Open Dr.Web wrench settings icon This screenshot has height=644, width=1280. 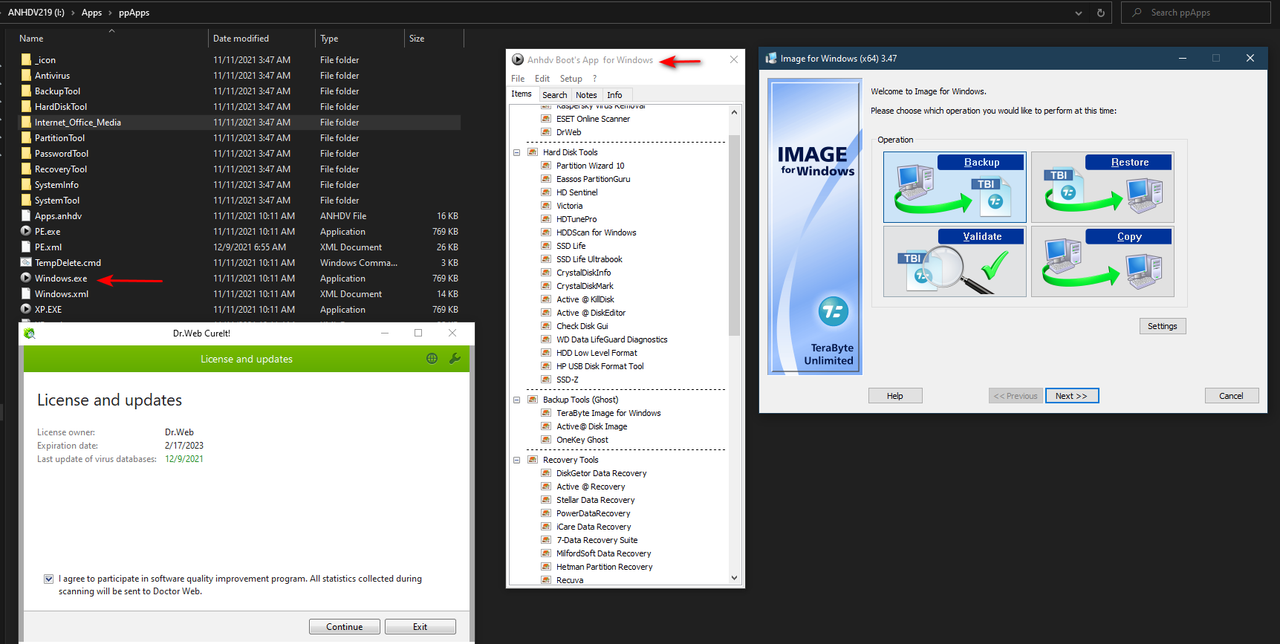tap(455, 358)
